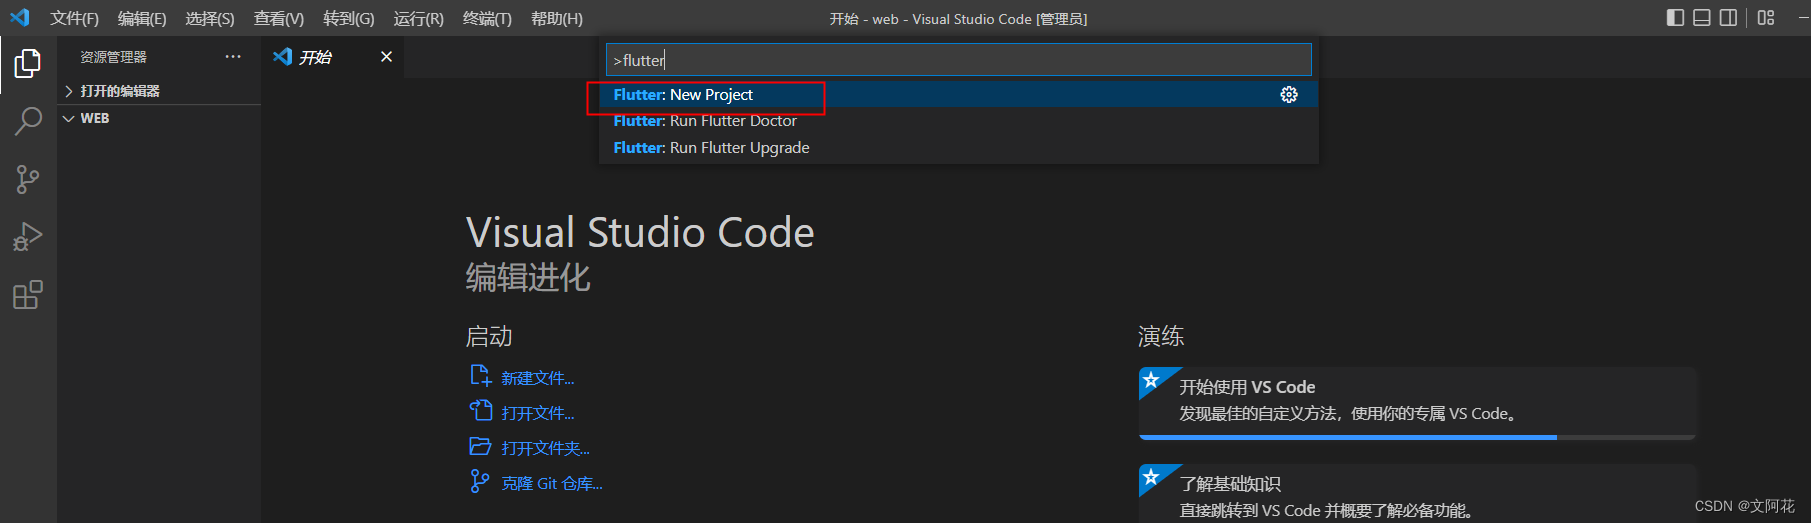Select Flutter: New Project command
Viewport: 1811px width, 523px height.
pos(958,94)
